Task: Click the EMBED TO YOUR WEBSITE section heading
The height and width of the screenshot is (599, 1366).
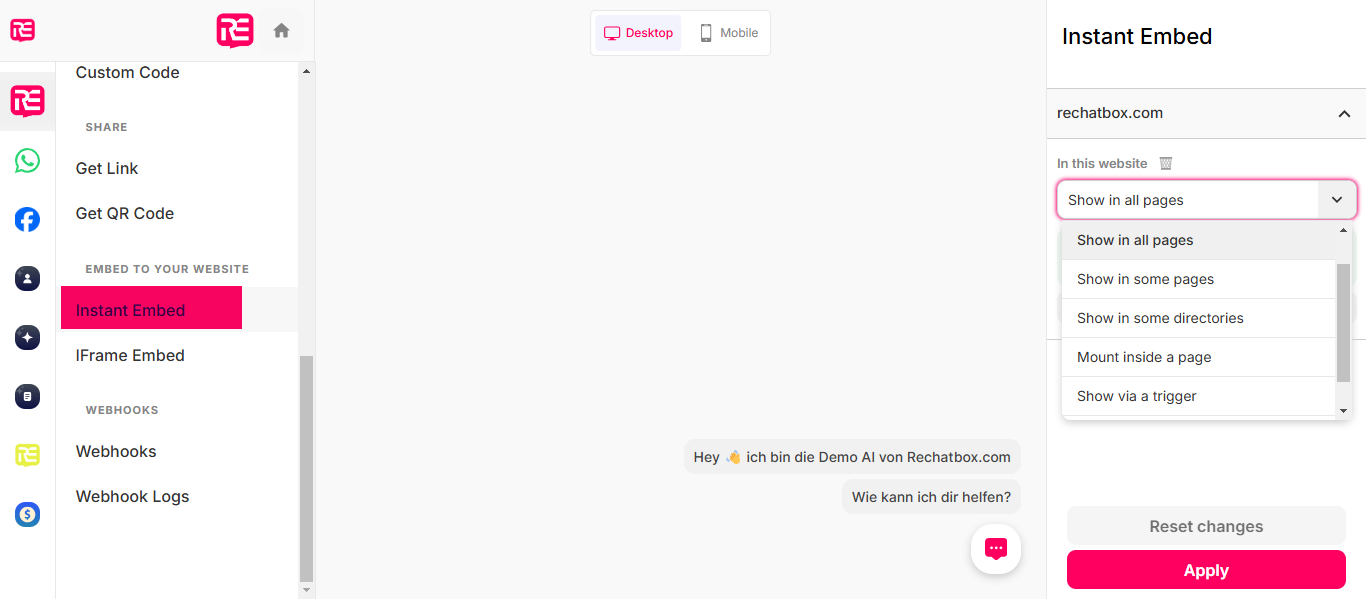Action: (167, 269)
